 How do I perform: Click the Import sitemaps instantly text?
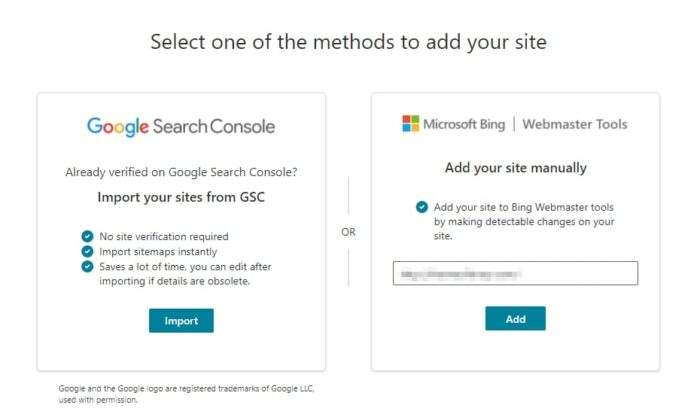click(x=158, y=252)
